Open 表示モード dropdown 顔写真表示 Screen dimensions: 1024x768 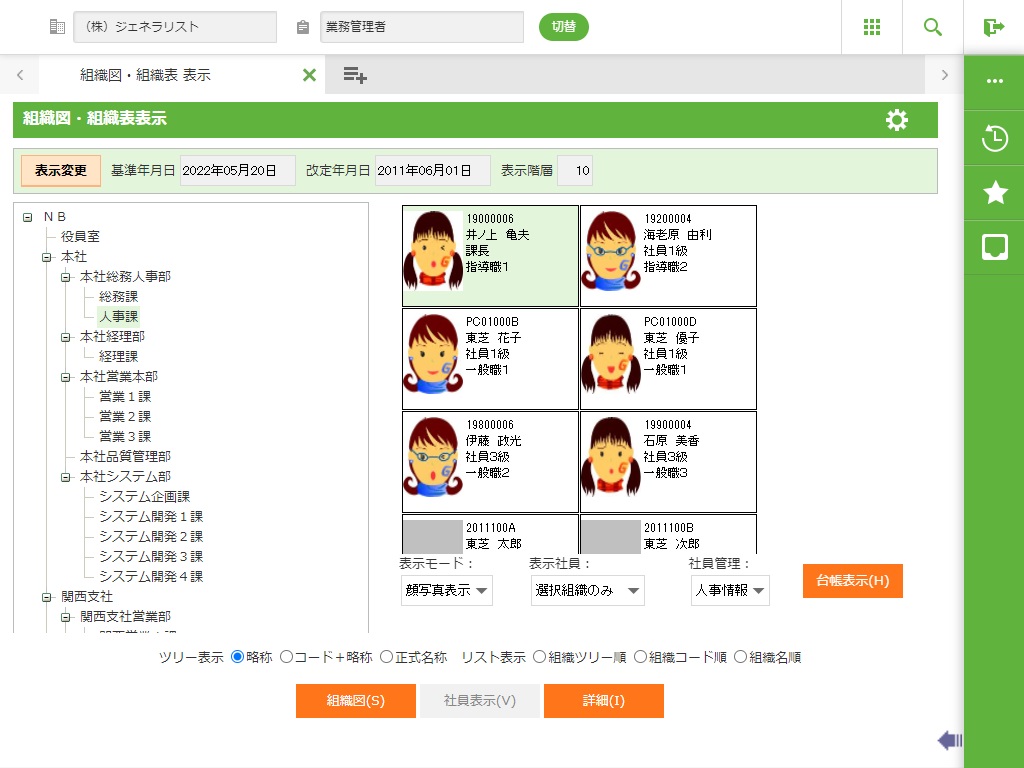447,590
